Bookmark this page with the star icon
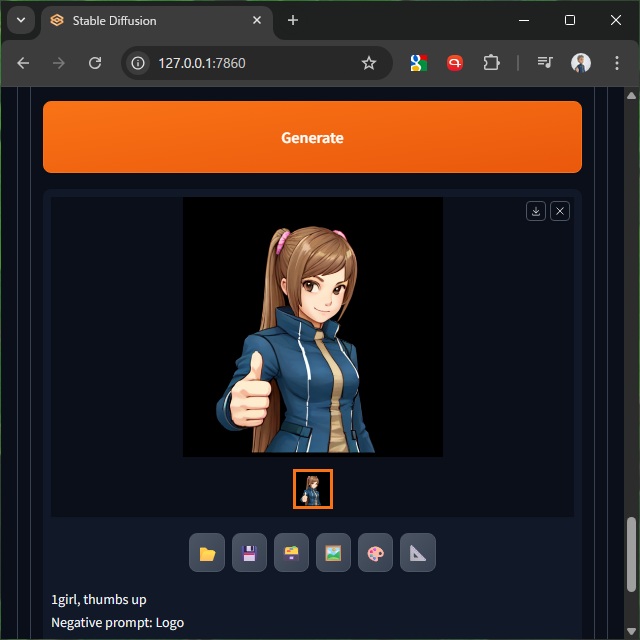This screenshot has height=640, width=640. click(x=369, y=63)
